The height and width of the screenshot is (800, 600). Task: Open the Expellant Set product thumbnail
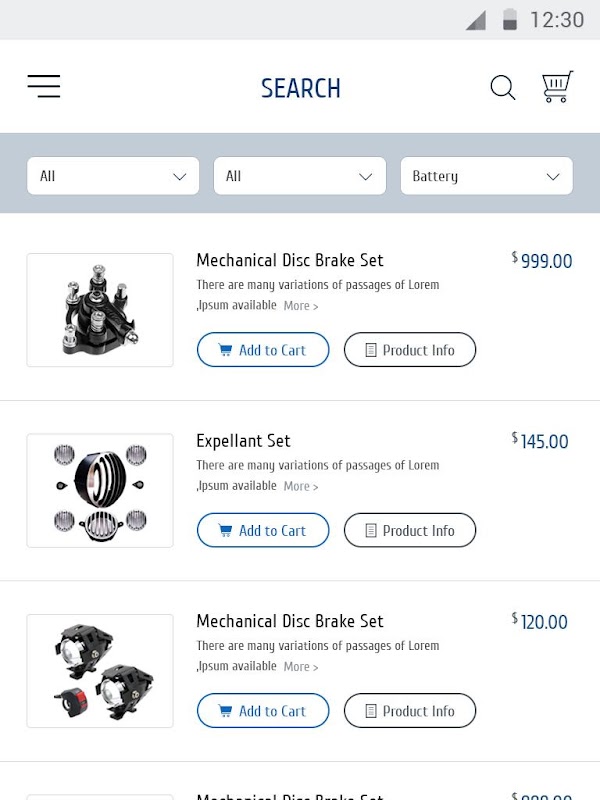[100, 490]
